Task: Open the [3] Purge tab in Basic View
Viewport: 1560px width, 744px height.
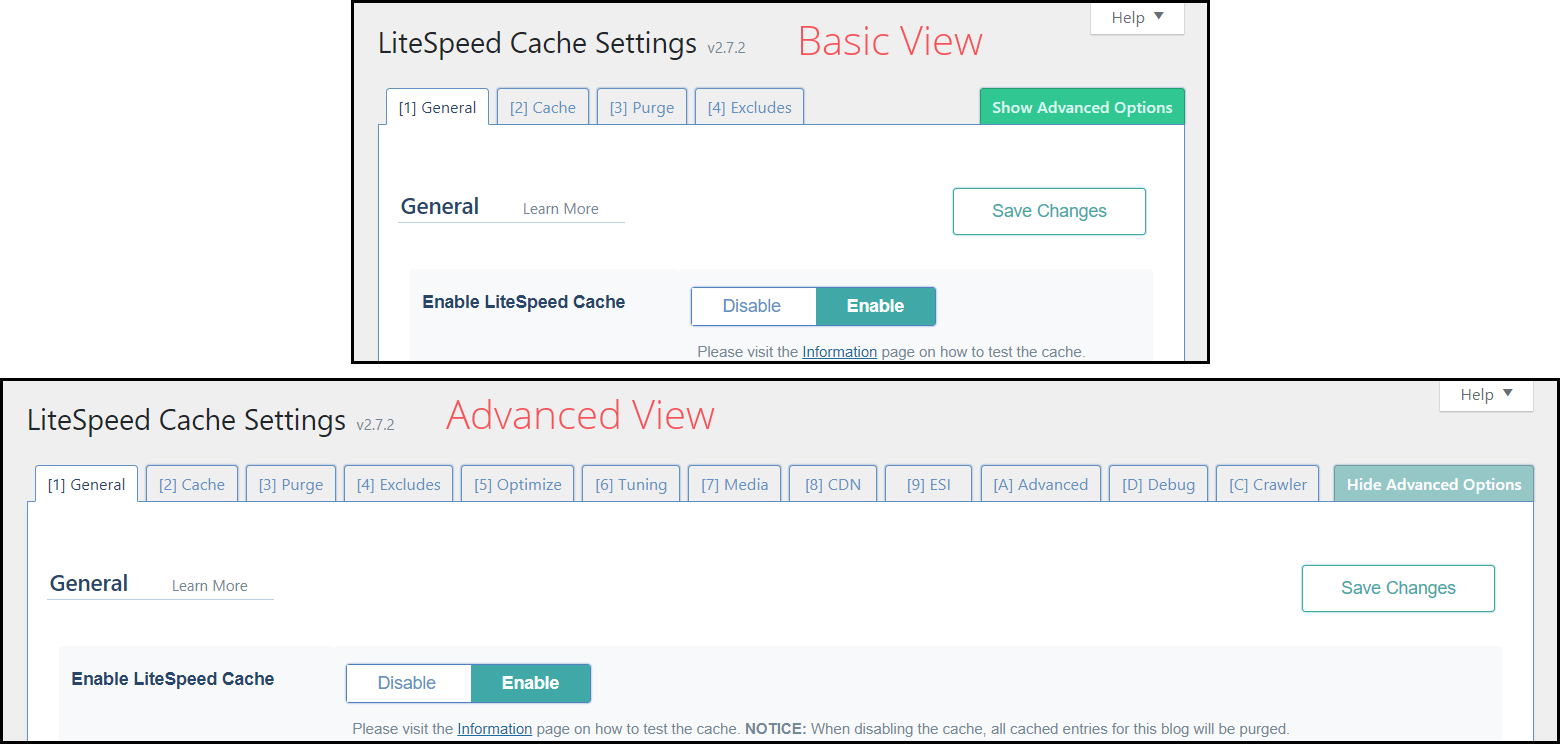Action: [x=642, y=107]
